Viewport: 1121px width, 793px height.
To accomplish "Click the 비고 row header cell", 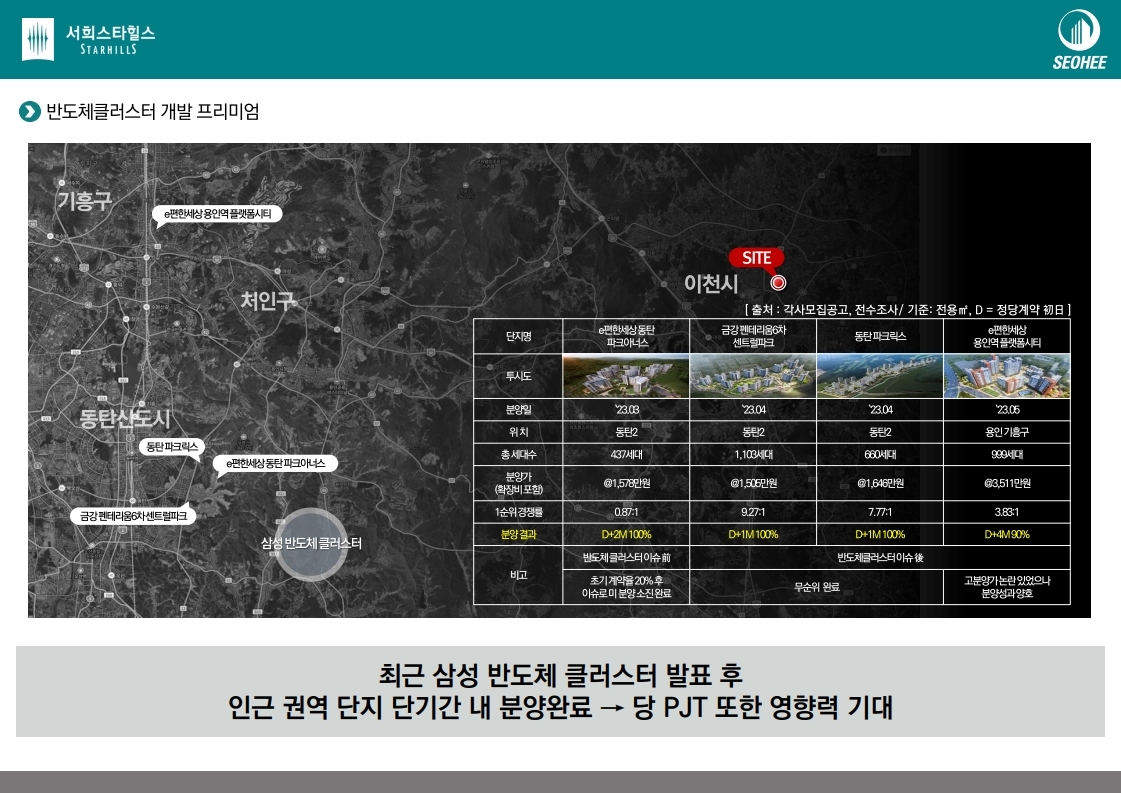I will (518, 575).
